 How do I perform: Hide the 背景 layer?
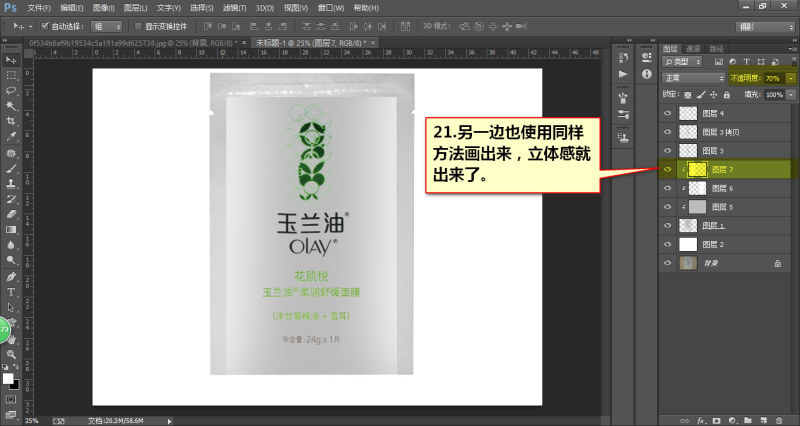[x=667, y=263]
